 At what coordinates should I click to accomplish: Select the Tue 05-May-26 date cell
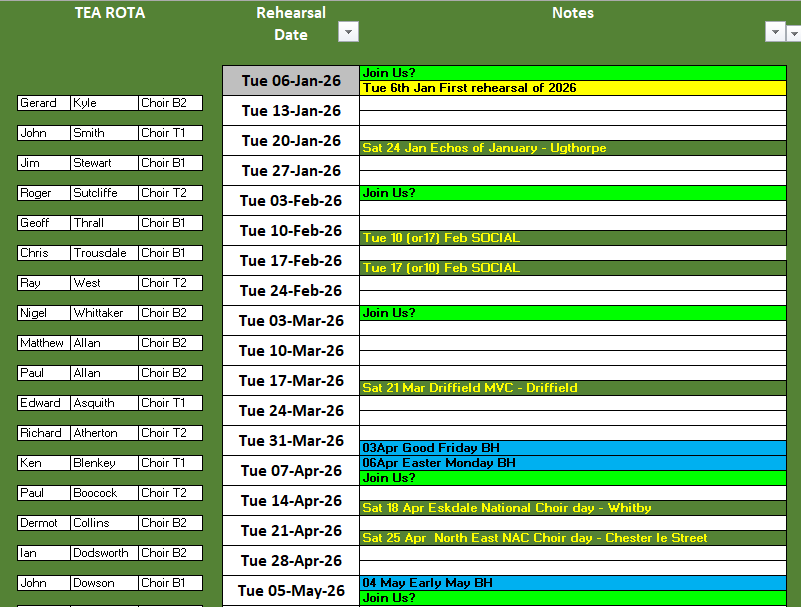(290, 591)
